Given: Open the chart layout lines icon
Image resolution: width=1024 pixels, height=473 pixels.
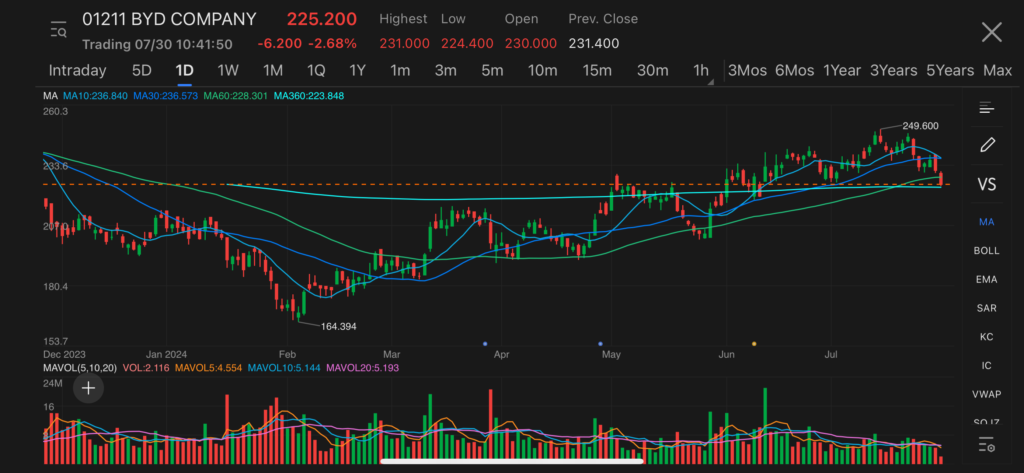Looking at the screenshot, I should [x=986, y=108].
